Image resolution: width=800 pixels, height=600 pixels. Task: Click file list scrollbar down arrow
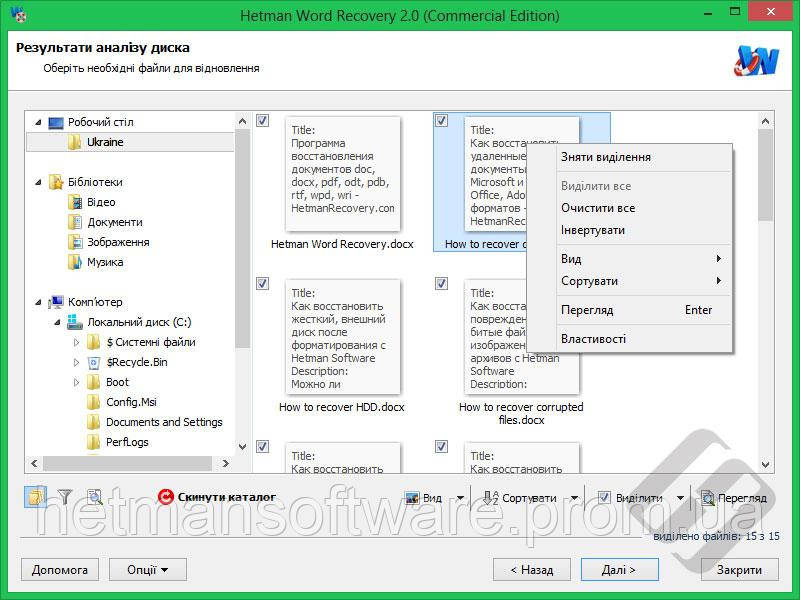coord(765,464)
